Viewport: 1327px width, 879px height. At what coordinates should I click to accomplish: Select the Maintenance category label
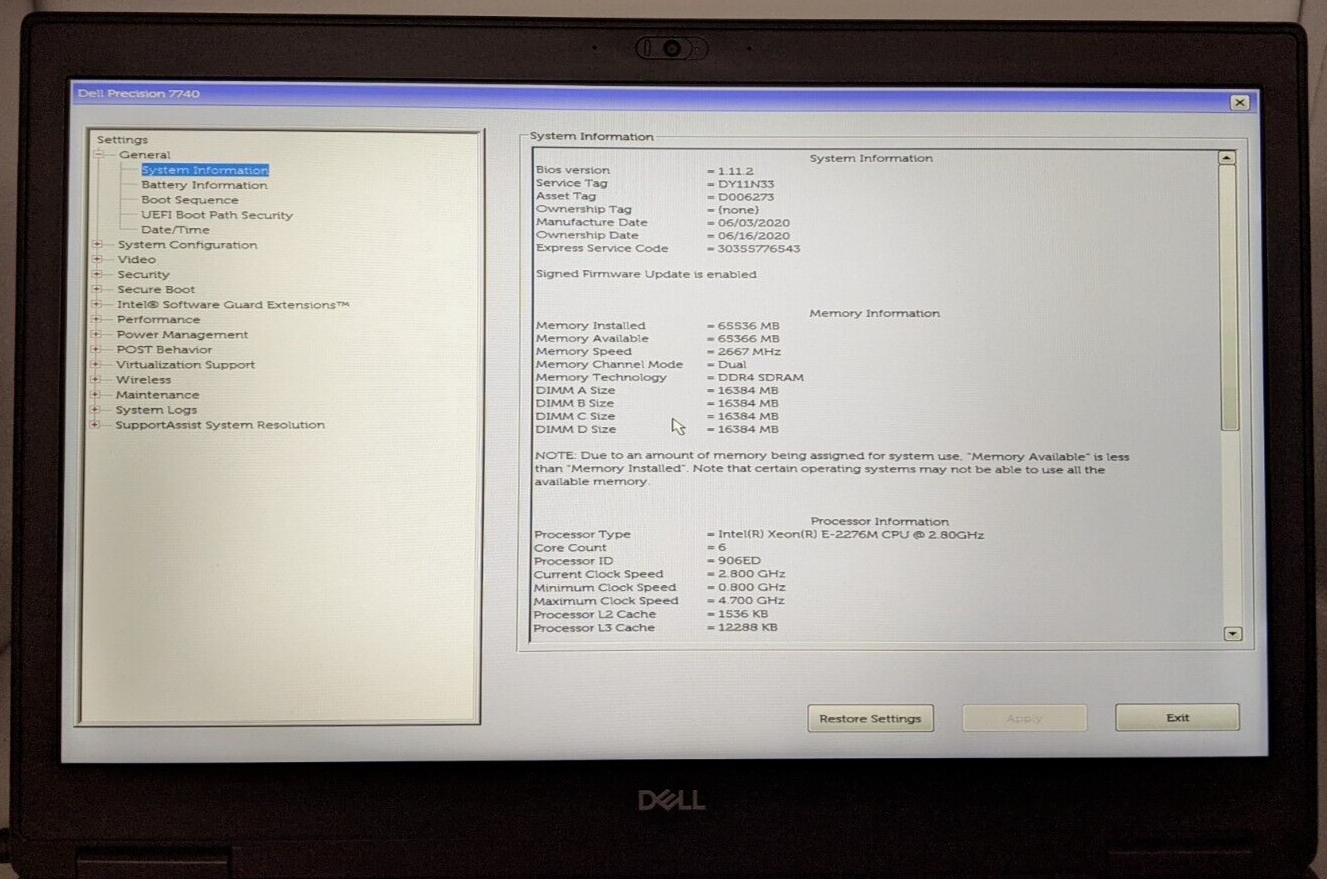click(x=157, y=395)
